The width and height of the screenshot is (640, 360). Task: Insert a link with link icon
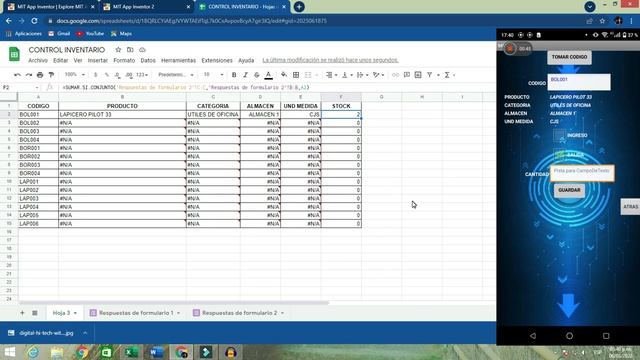point(395,75)
